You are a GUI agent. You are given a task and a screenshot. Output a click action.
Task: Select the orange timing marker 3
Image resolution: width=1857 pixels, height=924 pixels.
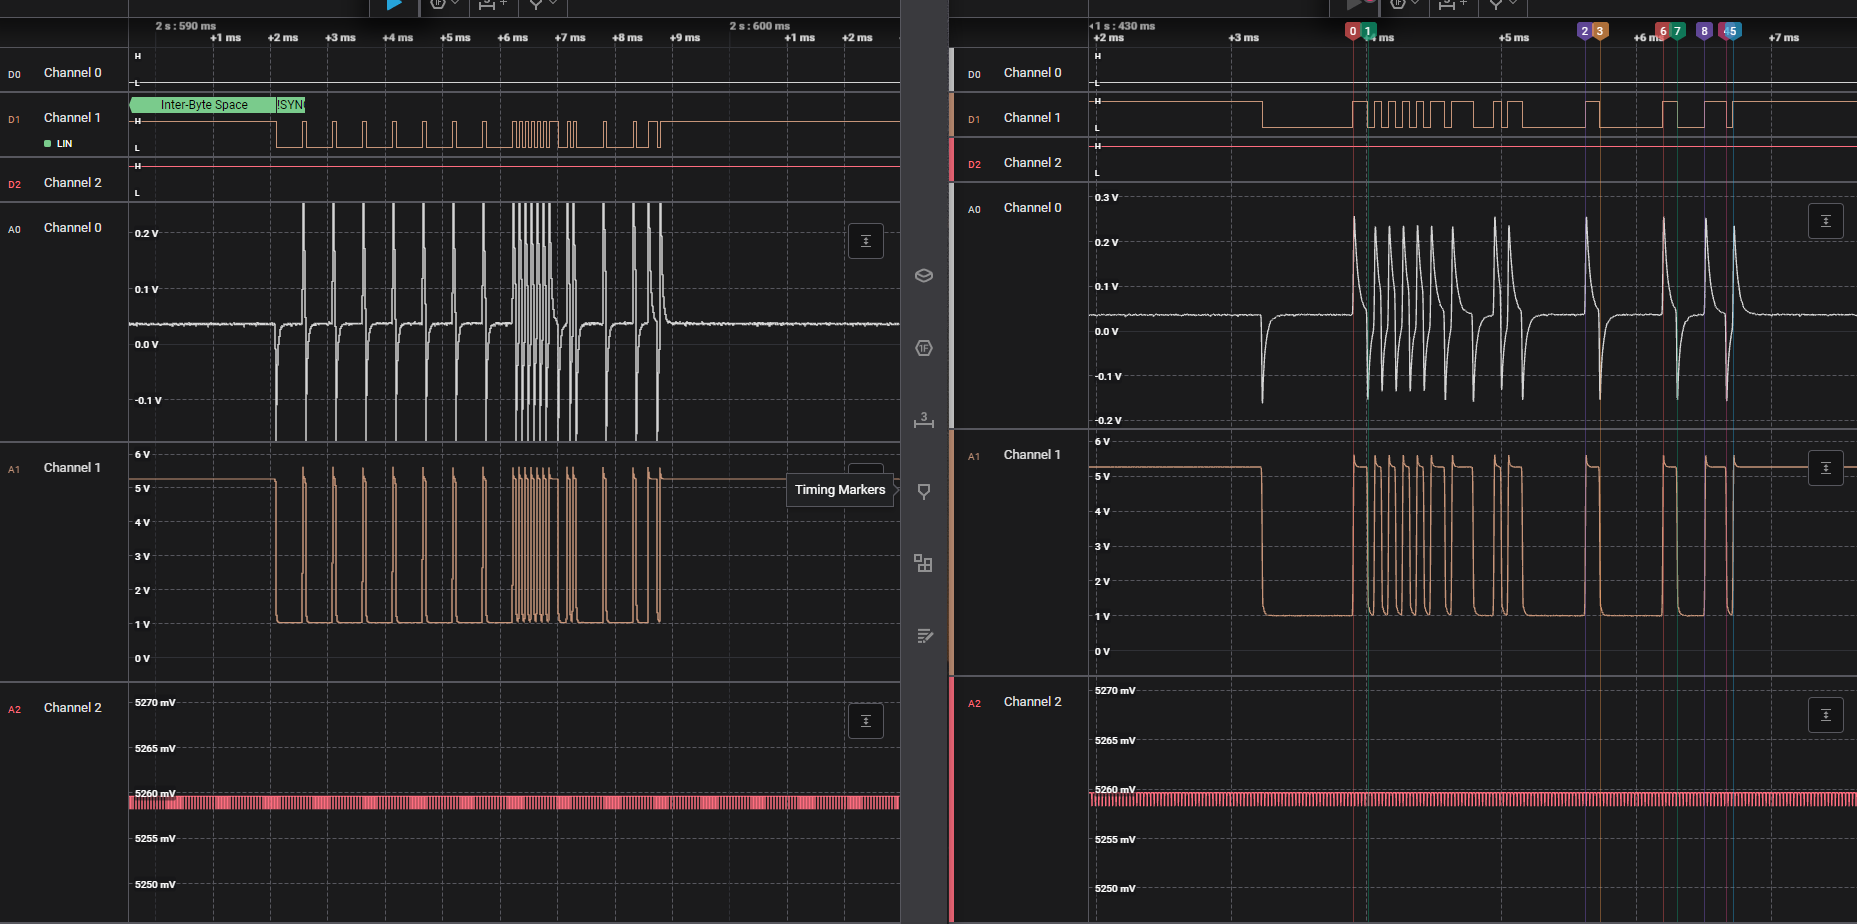click(x=1600, y=31)
